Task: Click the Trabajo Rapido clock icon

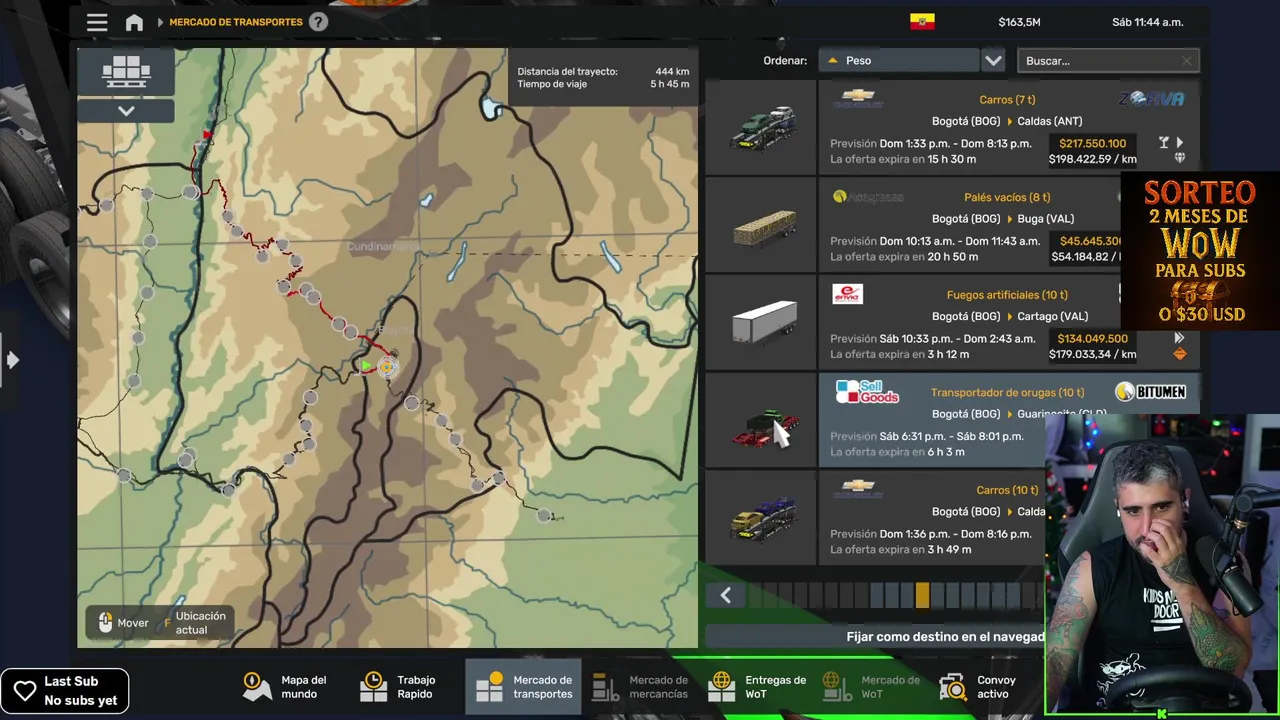Action: (x=374, y=686)
